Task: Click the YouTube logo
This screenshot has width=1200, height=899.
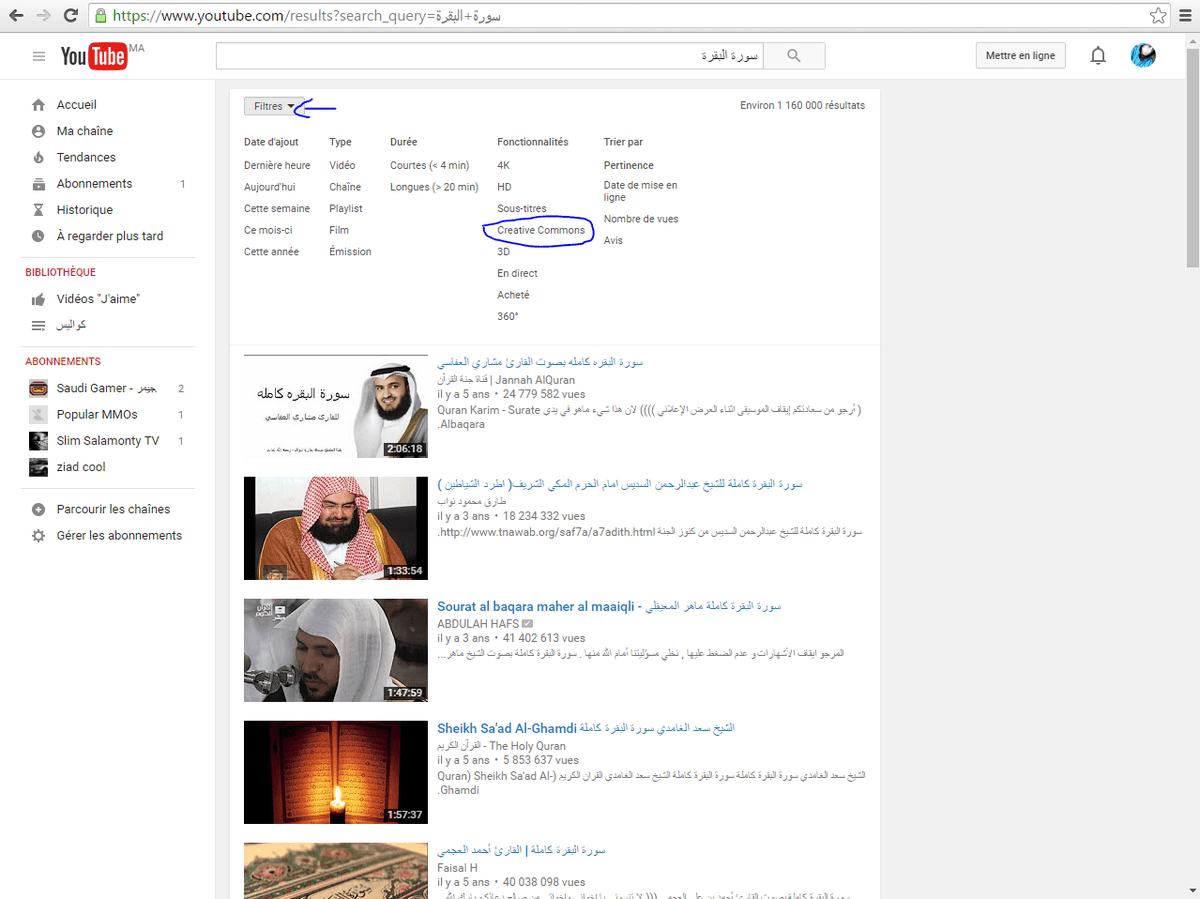Action: point(94,57)
